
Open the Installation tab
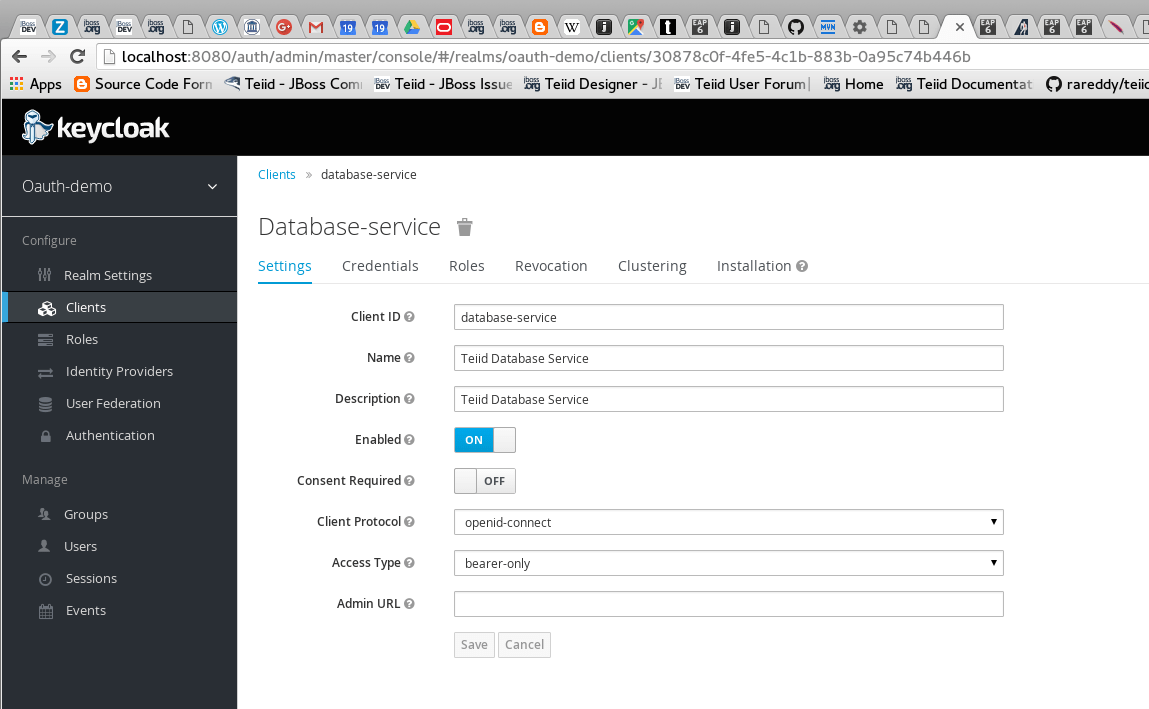[754, 265]
